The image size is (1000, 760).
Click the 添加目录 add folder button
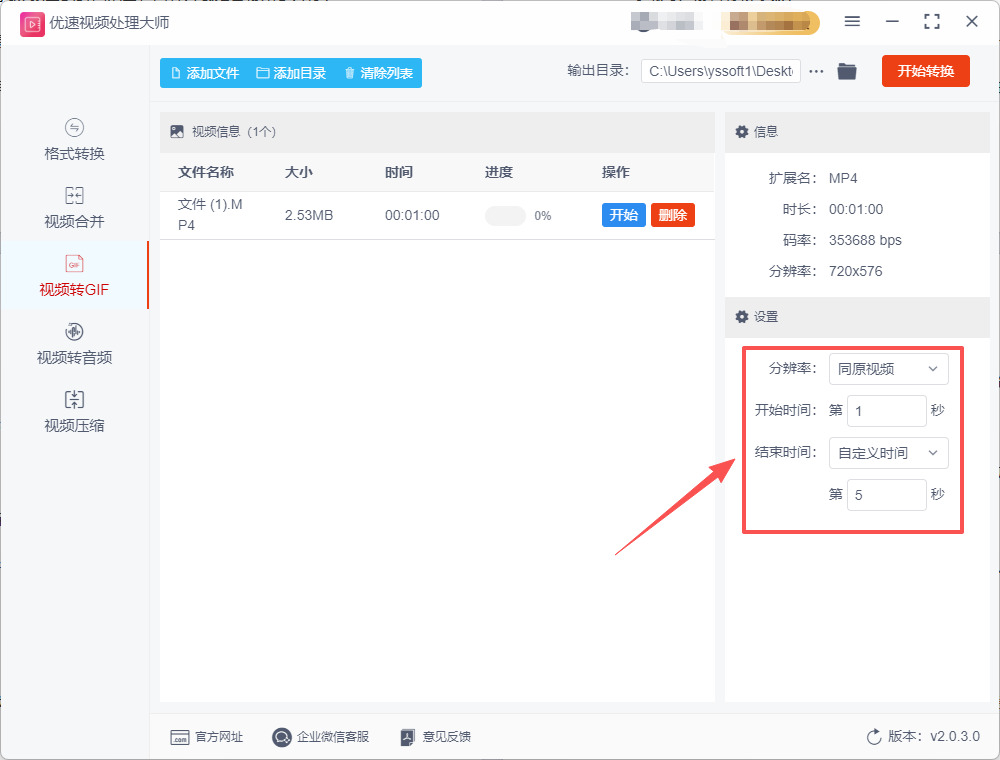click(x=291, y=73)
